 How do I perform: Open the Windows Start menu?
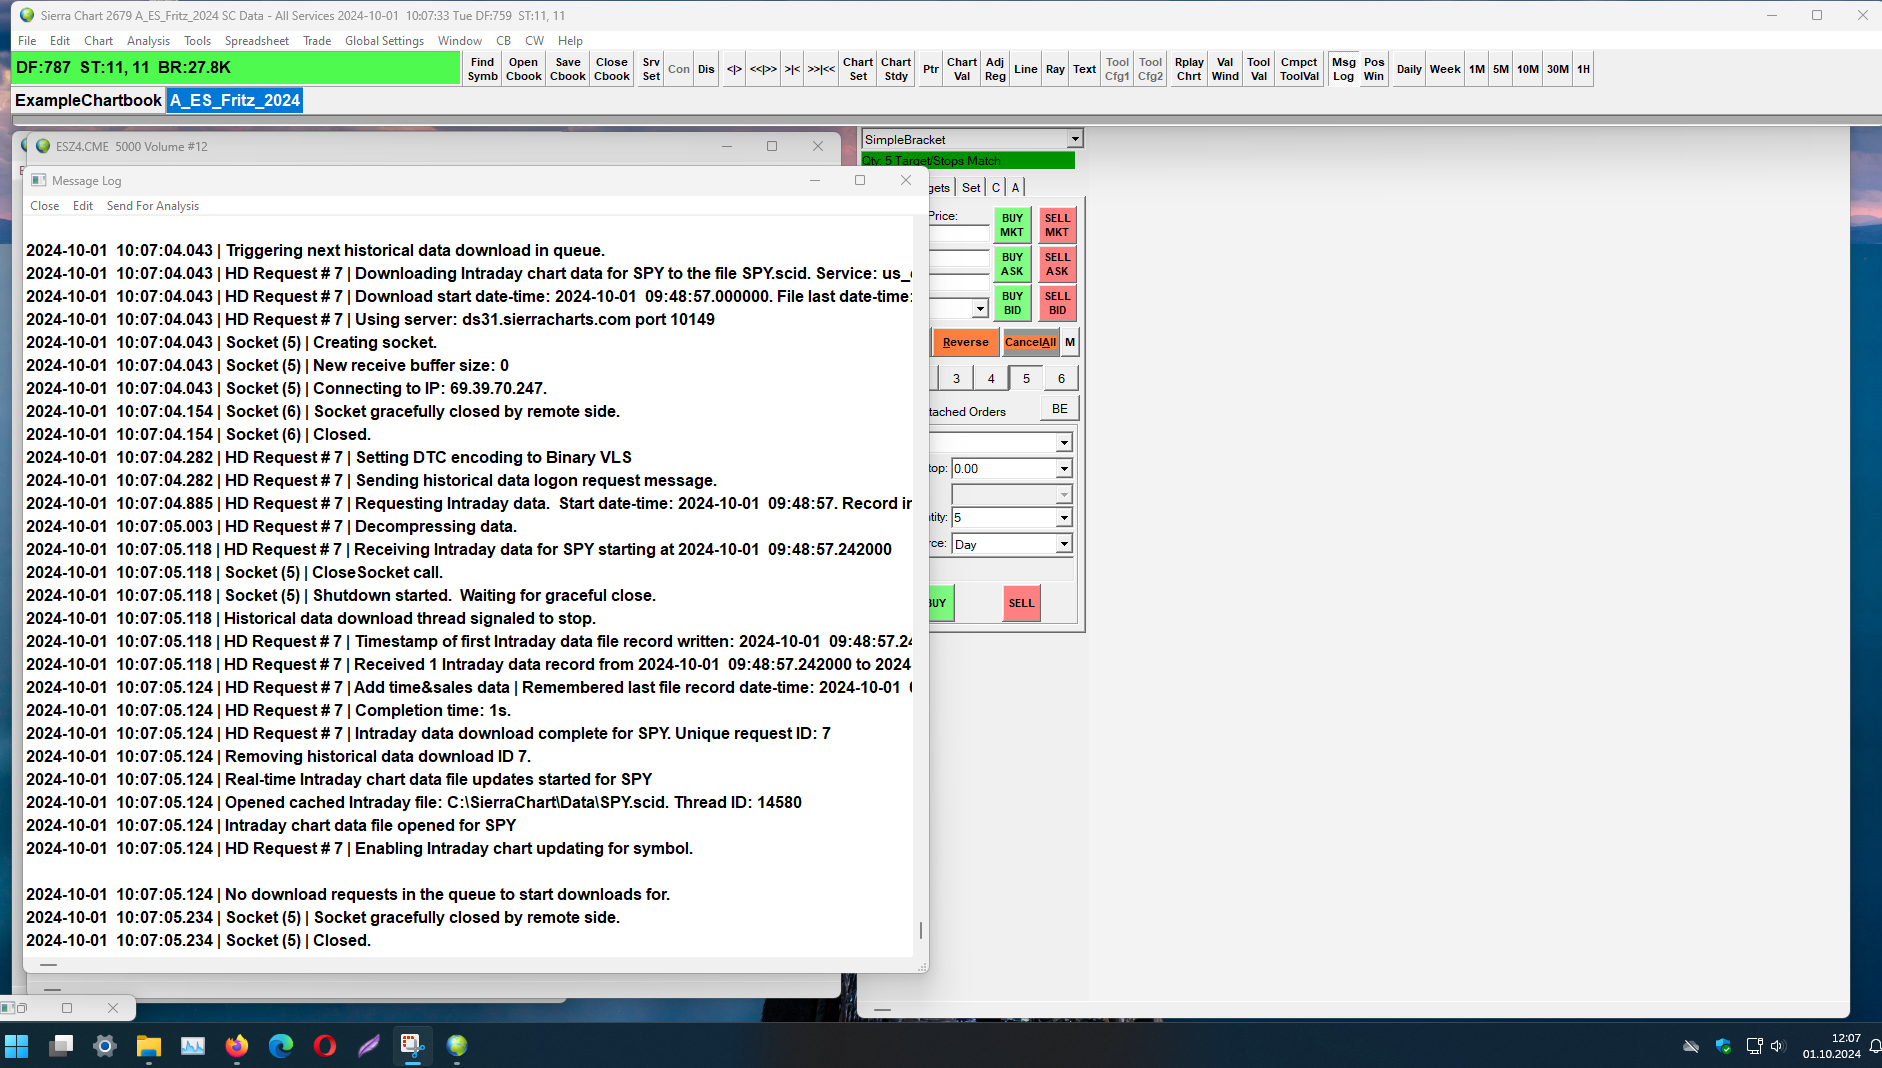coord(17,1046)
